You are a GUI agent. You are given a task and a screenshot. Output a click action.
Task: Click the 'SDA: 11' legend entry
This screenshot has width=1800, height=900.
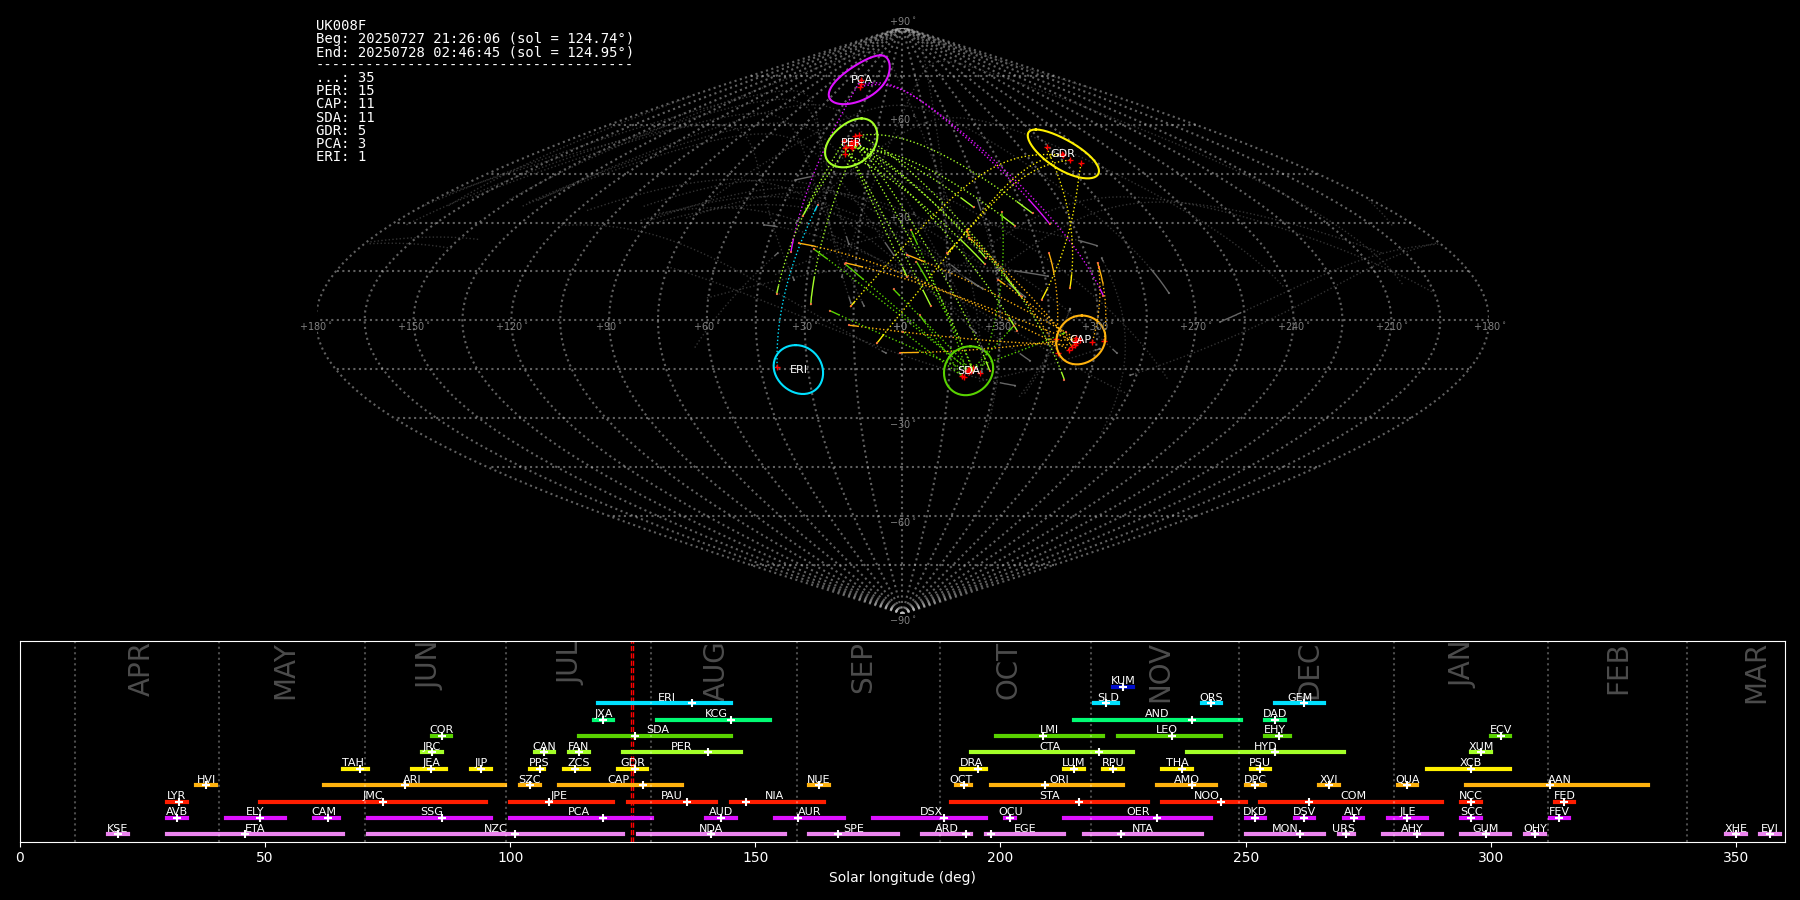(345, 117)
